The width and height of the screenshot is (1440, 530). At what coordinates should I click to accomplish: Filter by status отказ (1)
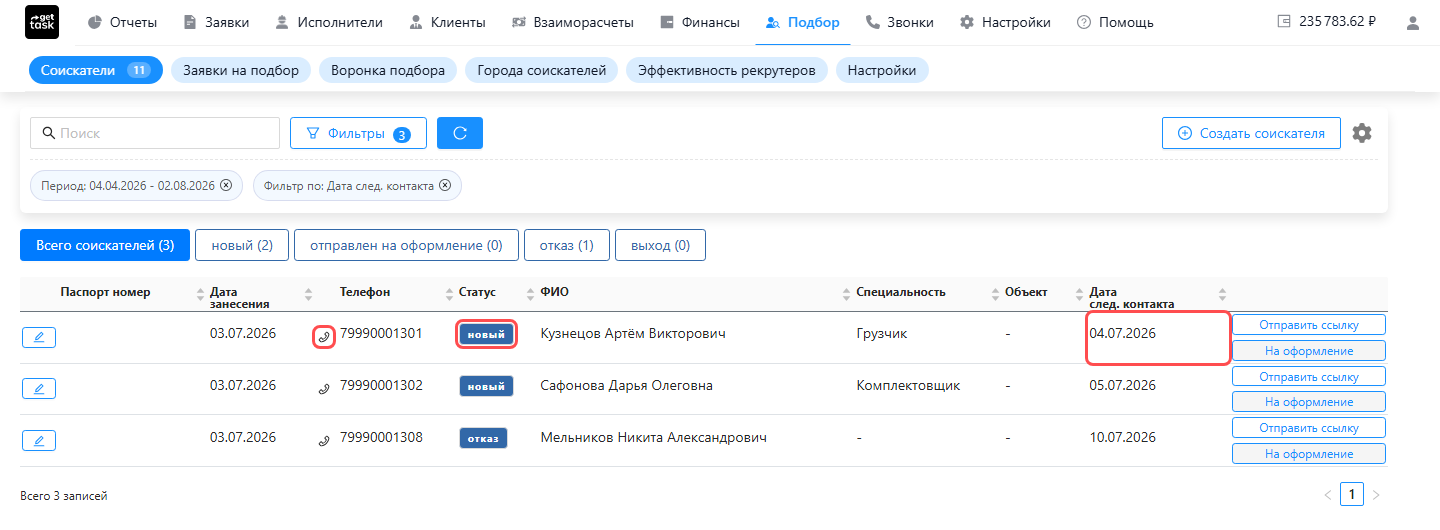pyautogui.click(x=567, y=245)
